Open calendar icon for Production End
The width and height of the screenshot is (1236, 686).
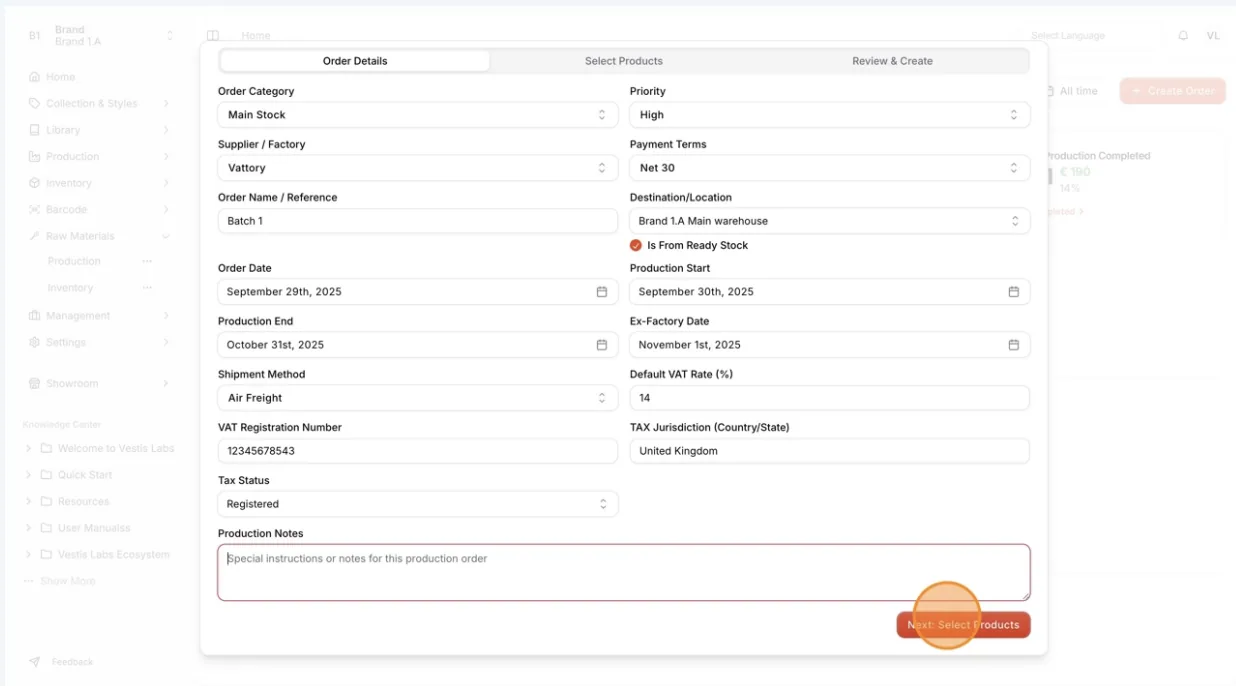click(602, 345)
